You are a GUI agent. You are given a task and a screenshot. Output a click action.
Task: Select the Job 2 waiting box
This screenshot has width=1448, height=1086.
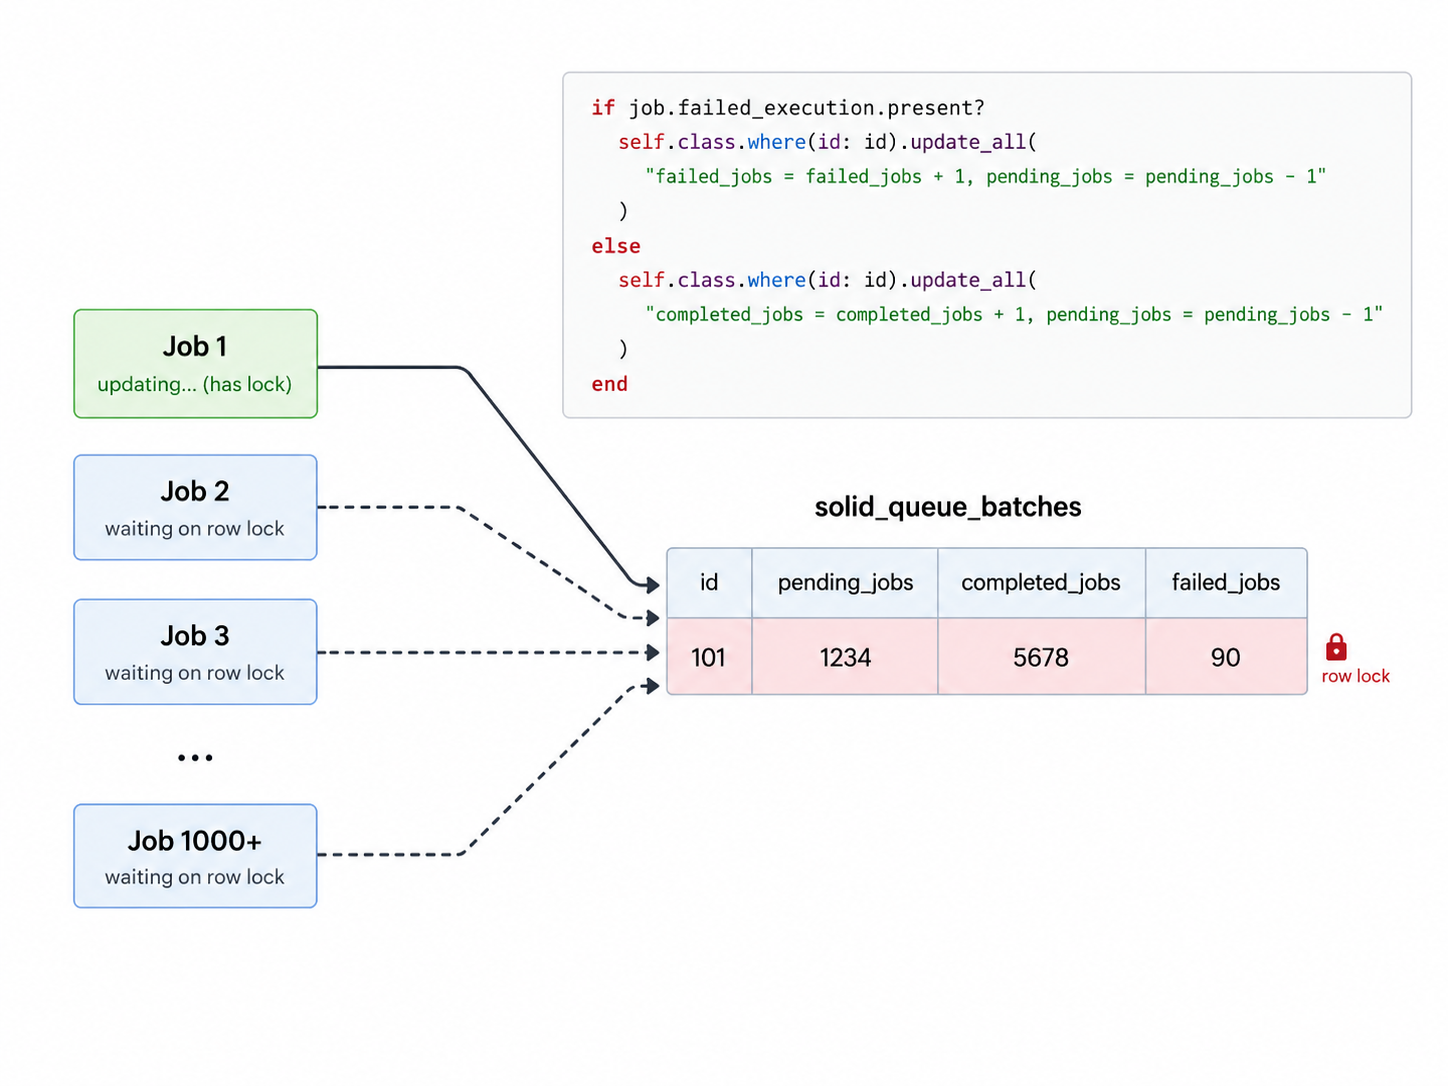pyautogui.click(x=196, y=508)
